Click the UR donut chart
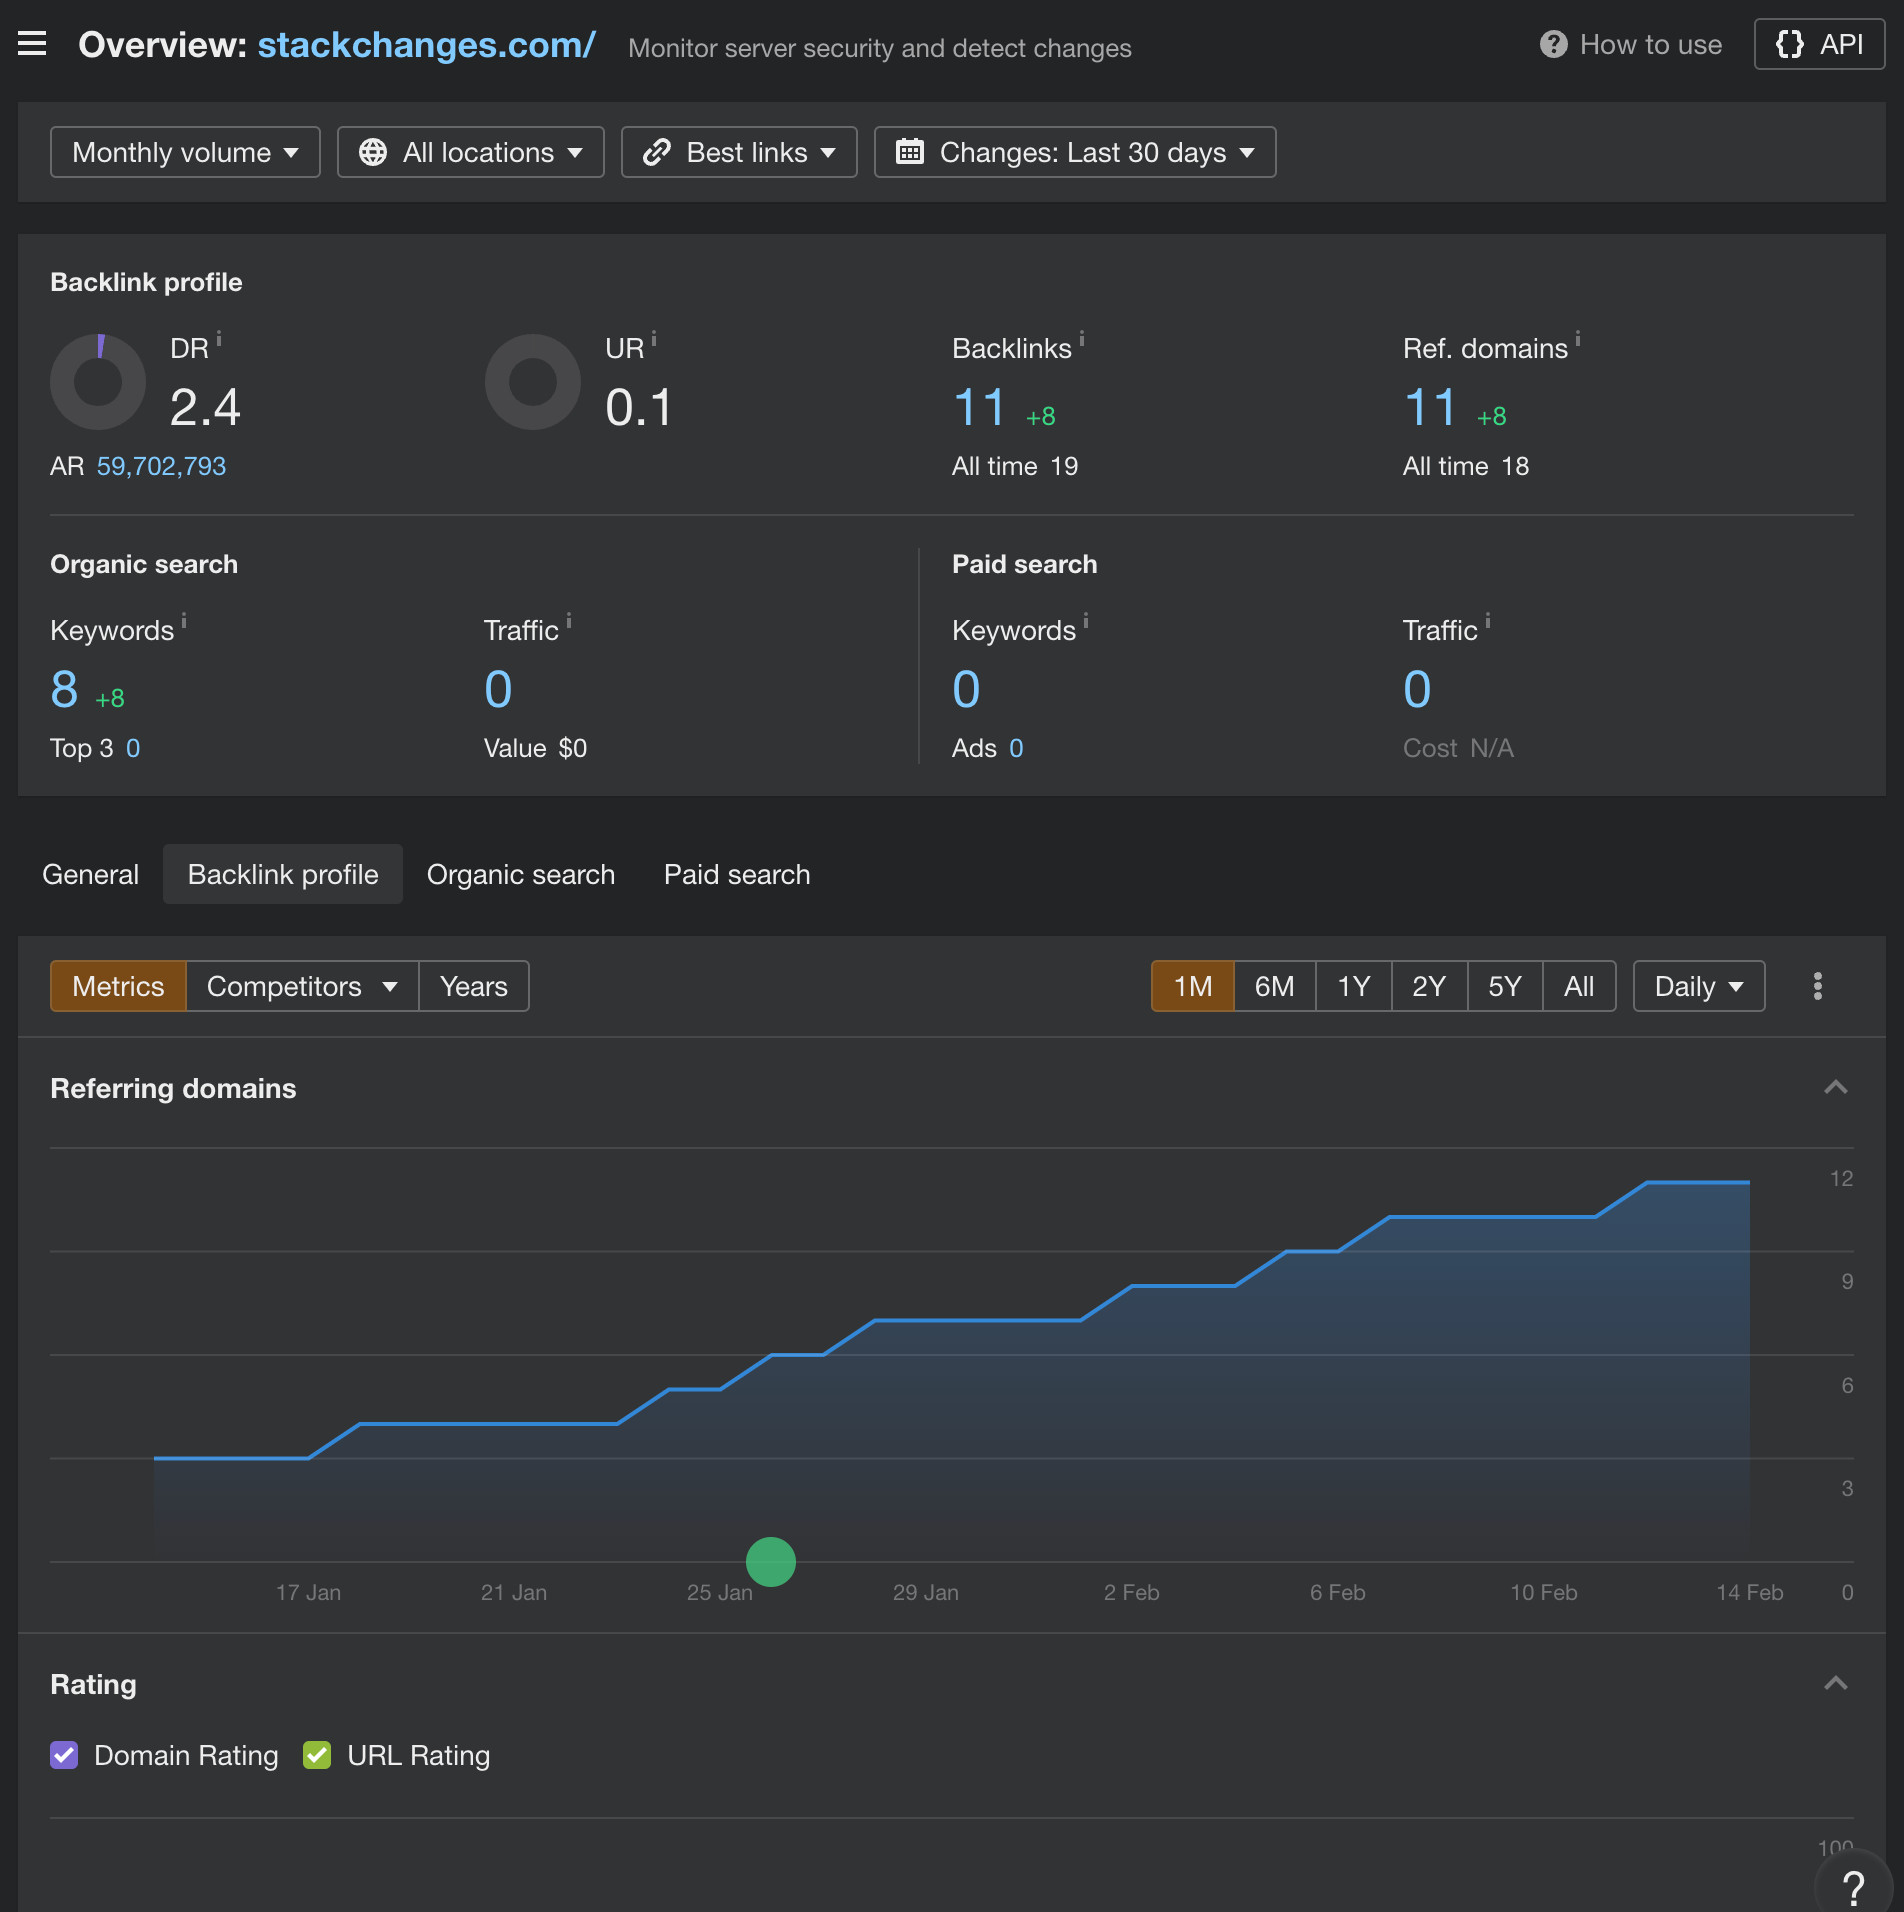Image resolution: width=1904 pixels, height=1912 pixels. [x=533, y=382]
